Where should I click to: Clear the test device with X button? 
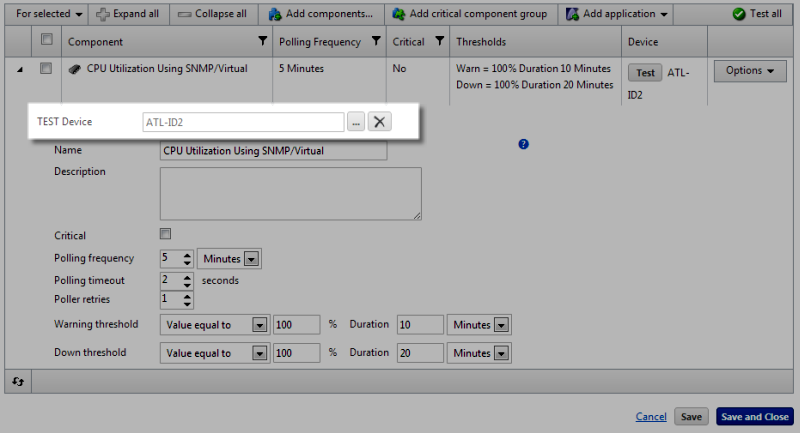[380, 122]
